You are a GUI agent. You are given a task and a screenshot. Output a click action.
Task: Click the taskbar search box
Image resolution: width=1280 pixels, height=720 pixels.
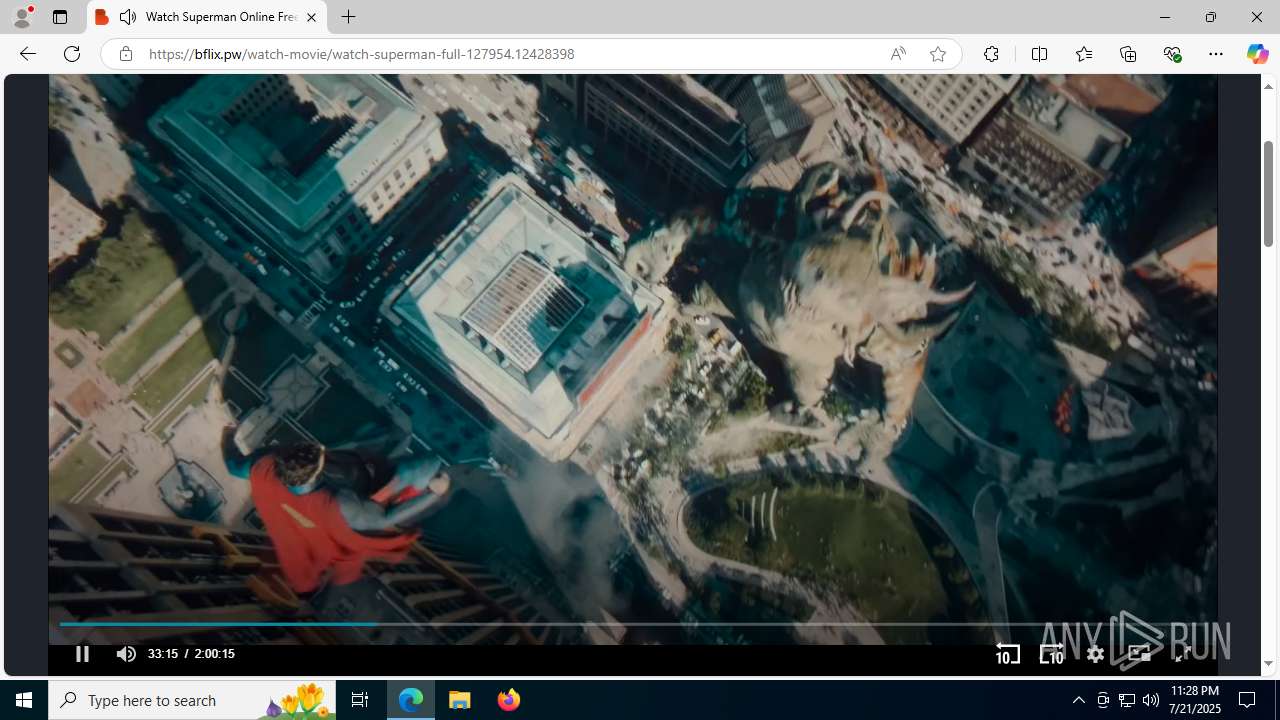pyautogui.click(x=191, y=700)
